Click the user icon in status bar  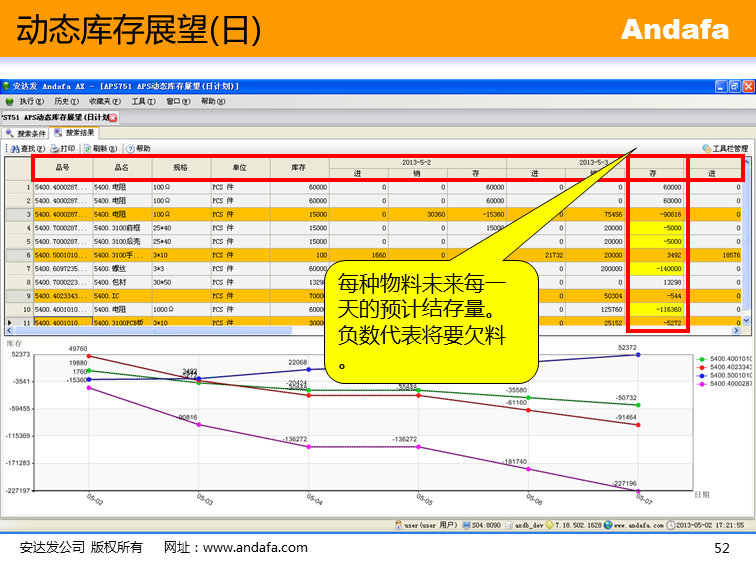pyautogui.click(x=397, y=524)
